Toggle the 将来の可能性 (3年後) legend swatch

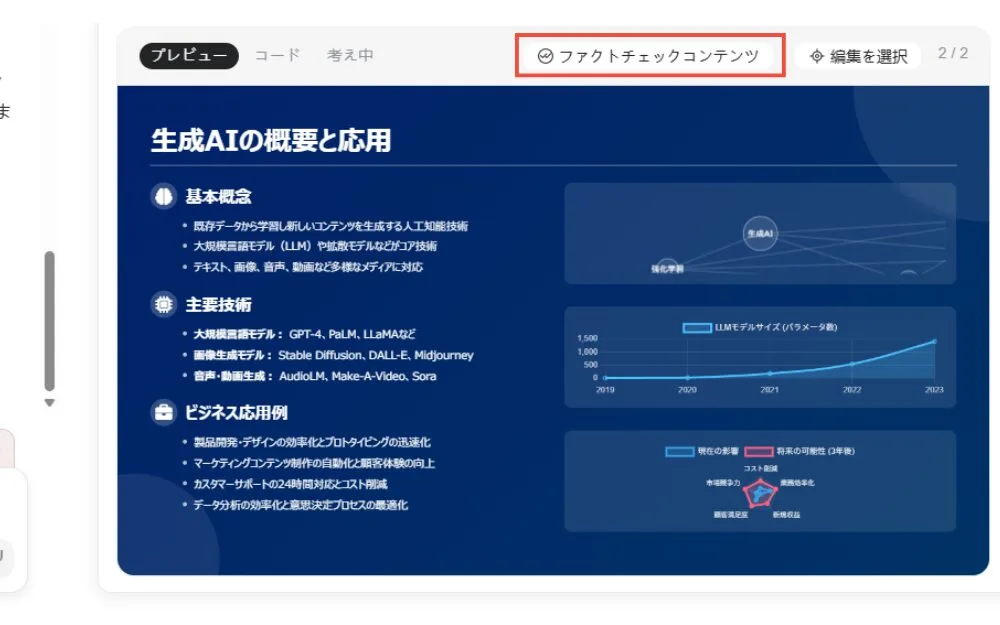point(759,452)
